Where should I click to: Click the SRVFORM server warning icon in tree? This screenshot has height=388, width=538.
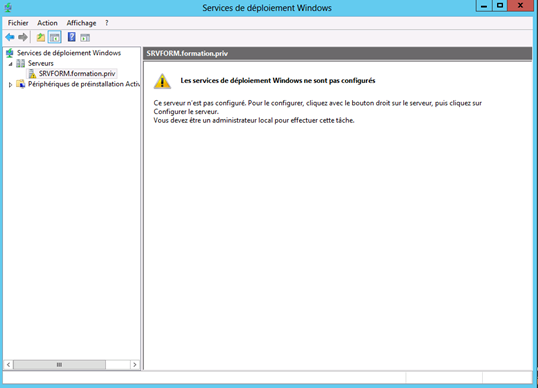click(x=32, y=73)
